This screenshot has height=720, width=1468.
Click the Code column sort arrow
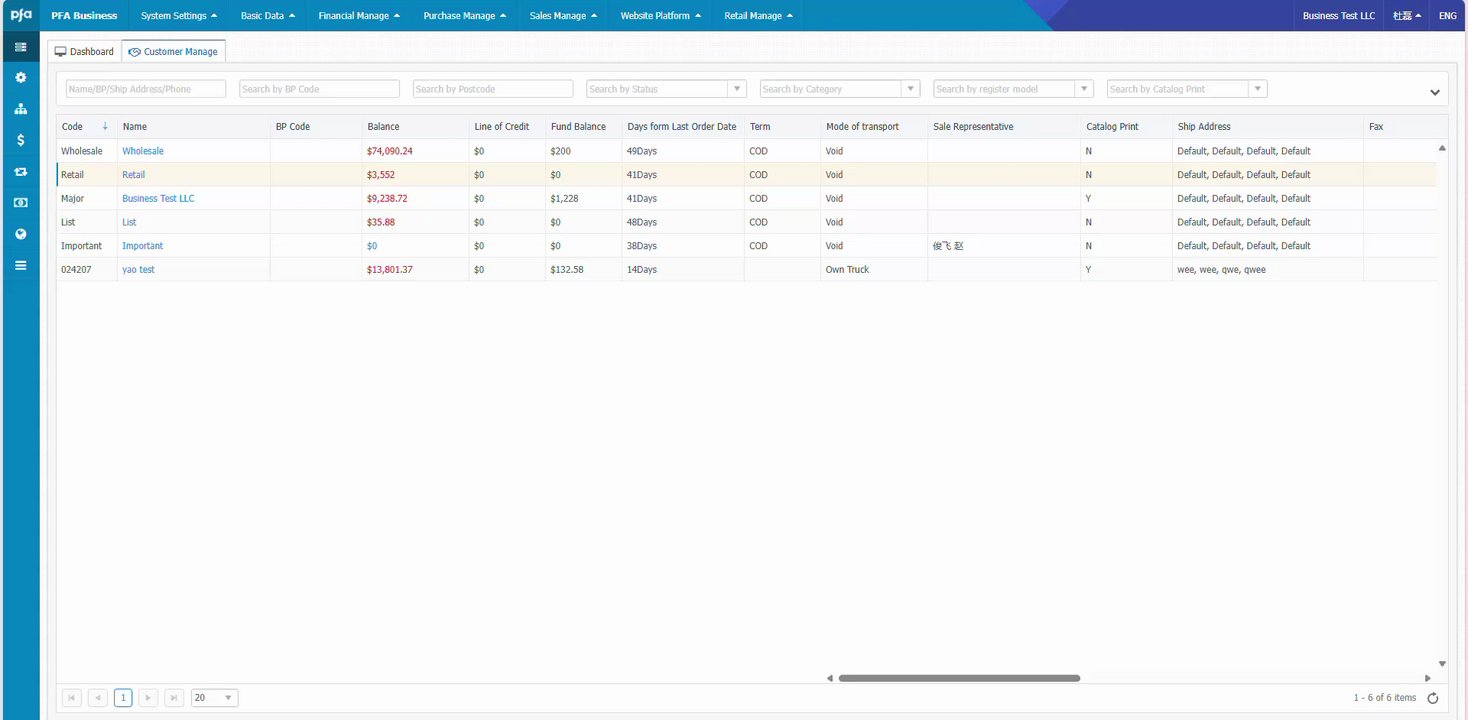105,127
